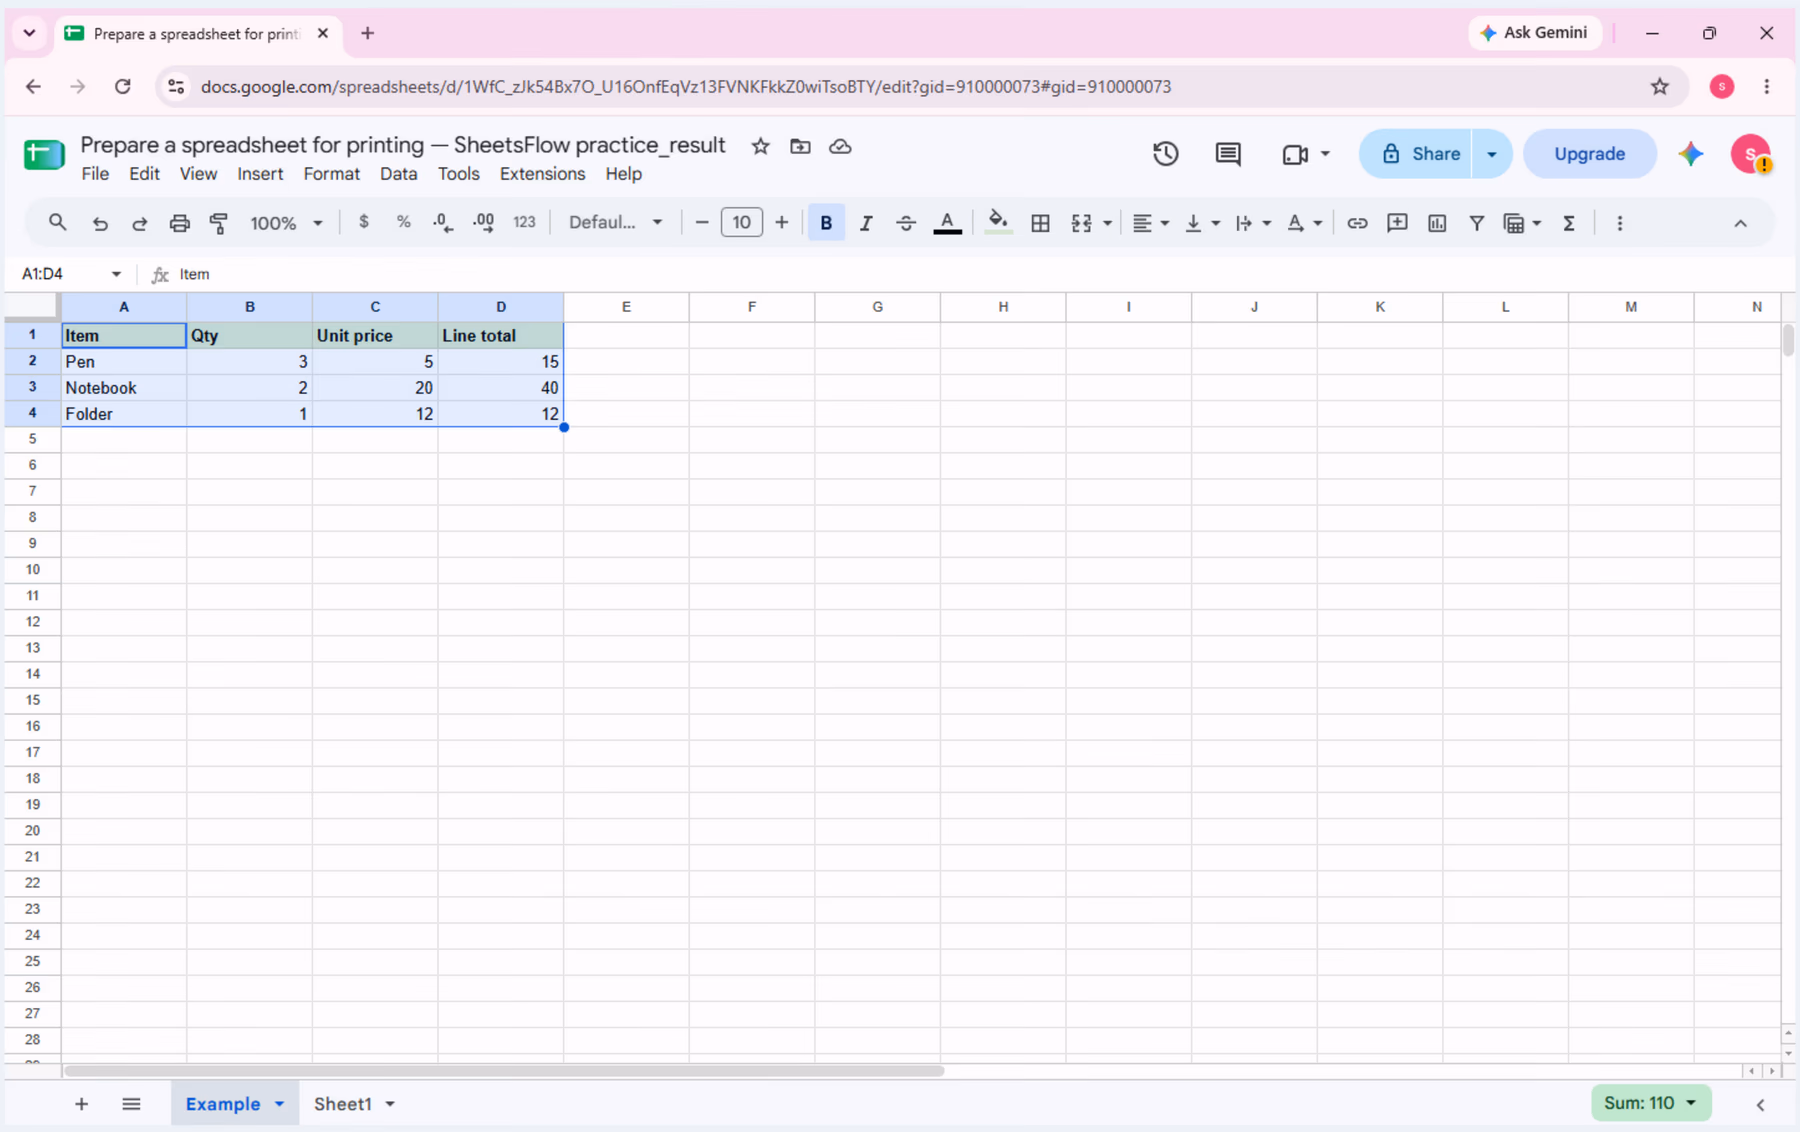Add a new sheet with plus button
The width and height of the screenshot is (1800, 1132).
(81, 1104)
